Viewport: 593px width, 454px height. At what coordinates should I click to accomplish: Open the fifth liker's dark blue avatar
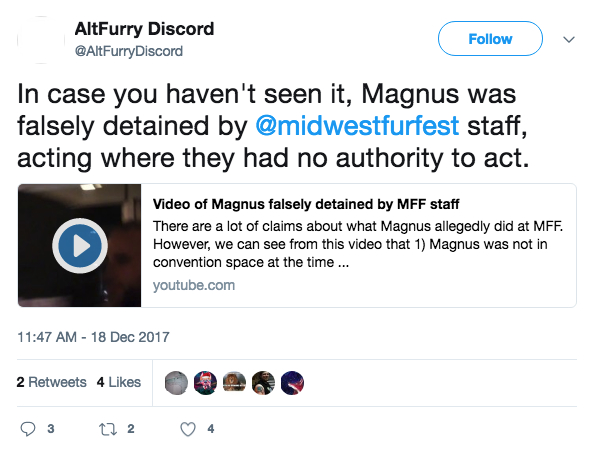click(292, 382)
